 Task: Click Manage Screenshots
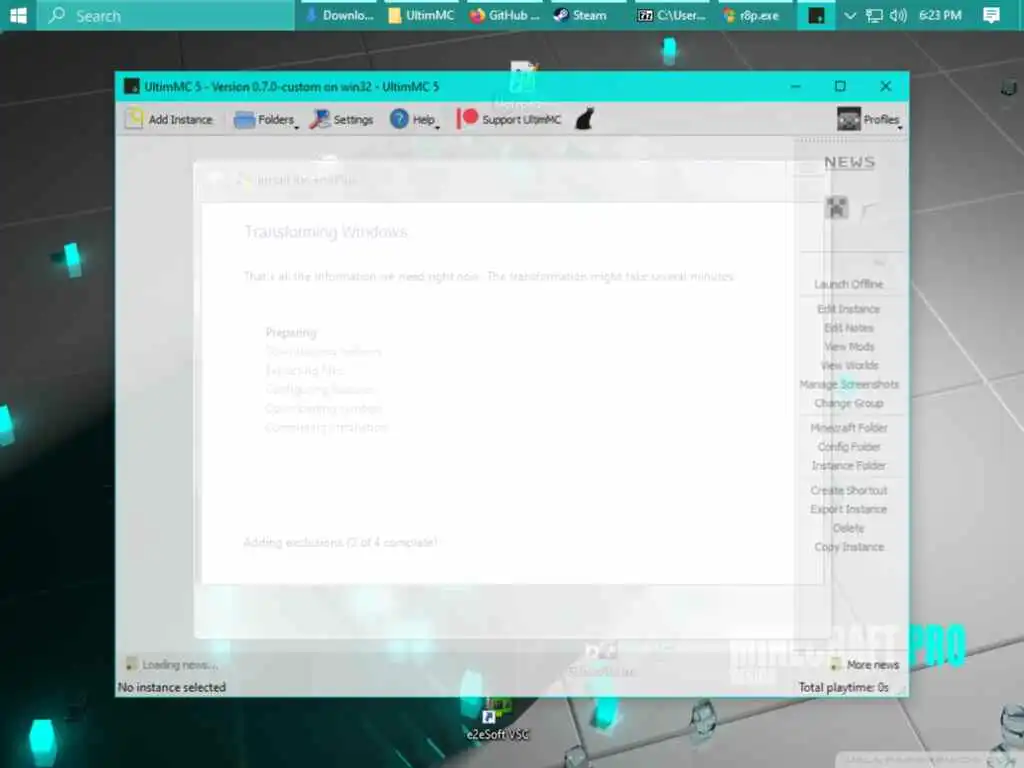(848, 385)
